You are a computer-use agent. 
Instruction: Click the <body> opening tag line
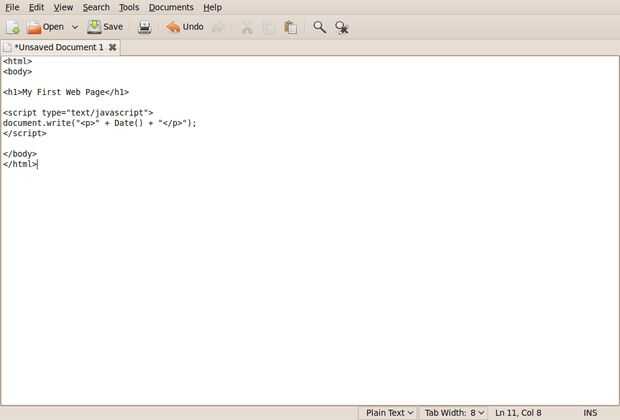click(17, 71)
